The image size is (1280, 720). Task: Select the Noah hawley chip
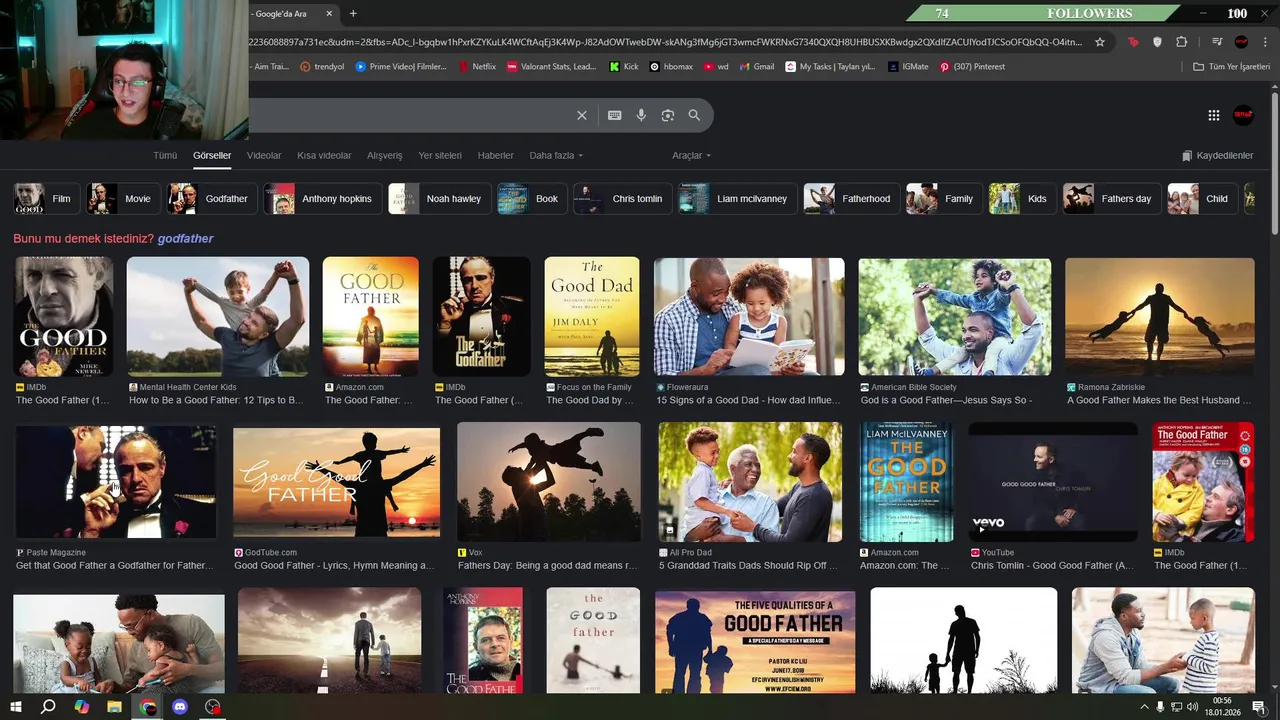[x=439, y=199]
